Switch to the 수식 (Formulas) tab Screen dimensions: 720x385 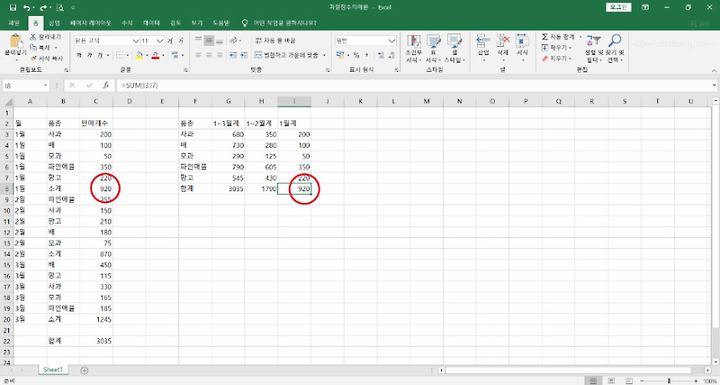pos(127,23)
